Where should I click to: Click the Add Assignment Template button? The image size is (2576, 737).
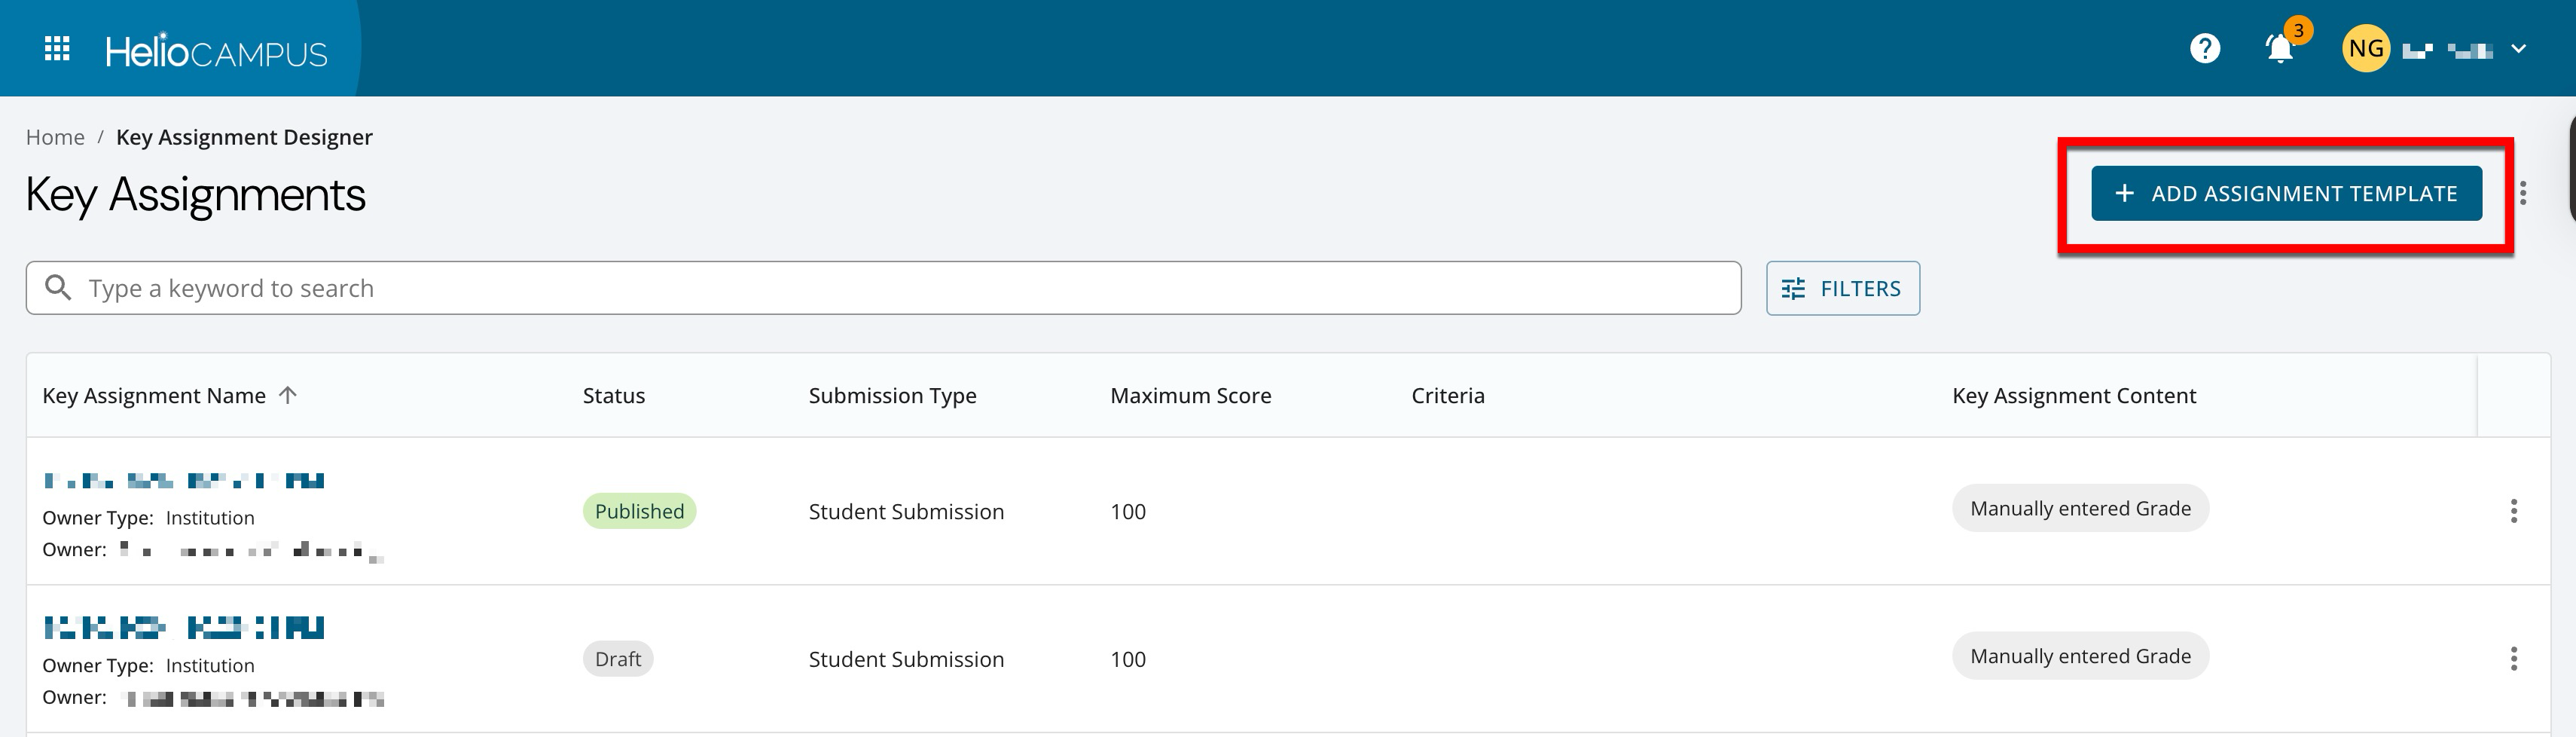tap(2286, 193)
